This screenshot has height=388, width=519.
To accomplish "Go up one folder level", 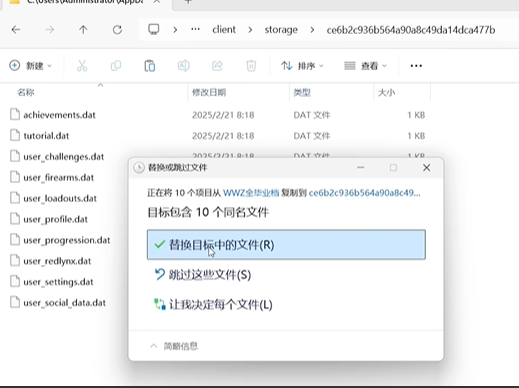I will 83,30.
